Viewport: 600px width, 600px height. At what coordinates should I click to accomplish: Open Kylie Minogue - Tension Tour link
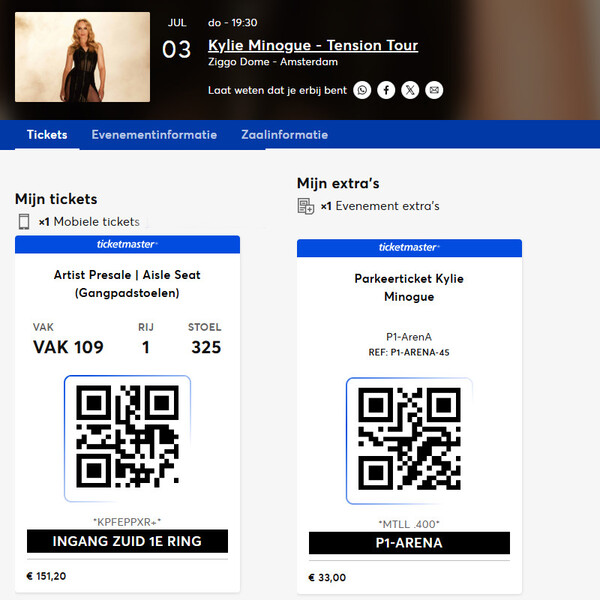[313, 45]
